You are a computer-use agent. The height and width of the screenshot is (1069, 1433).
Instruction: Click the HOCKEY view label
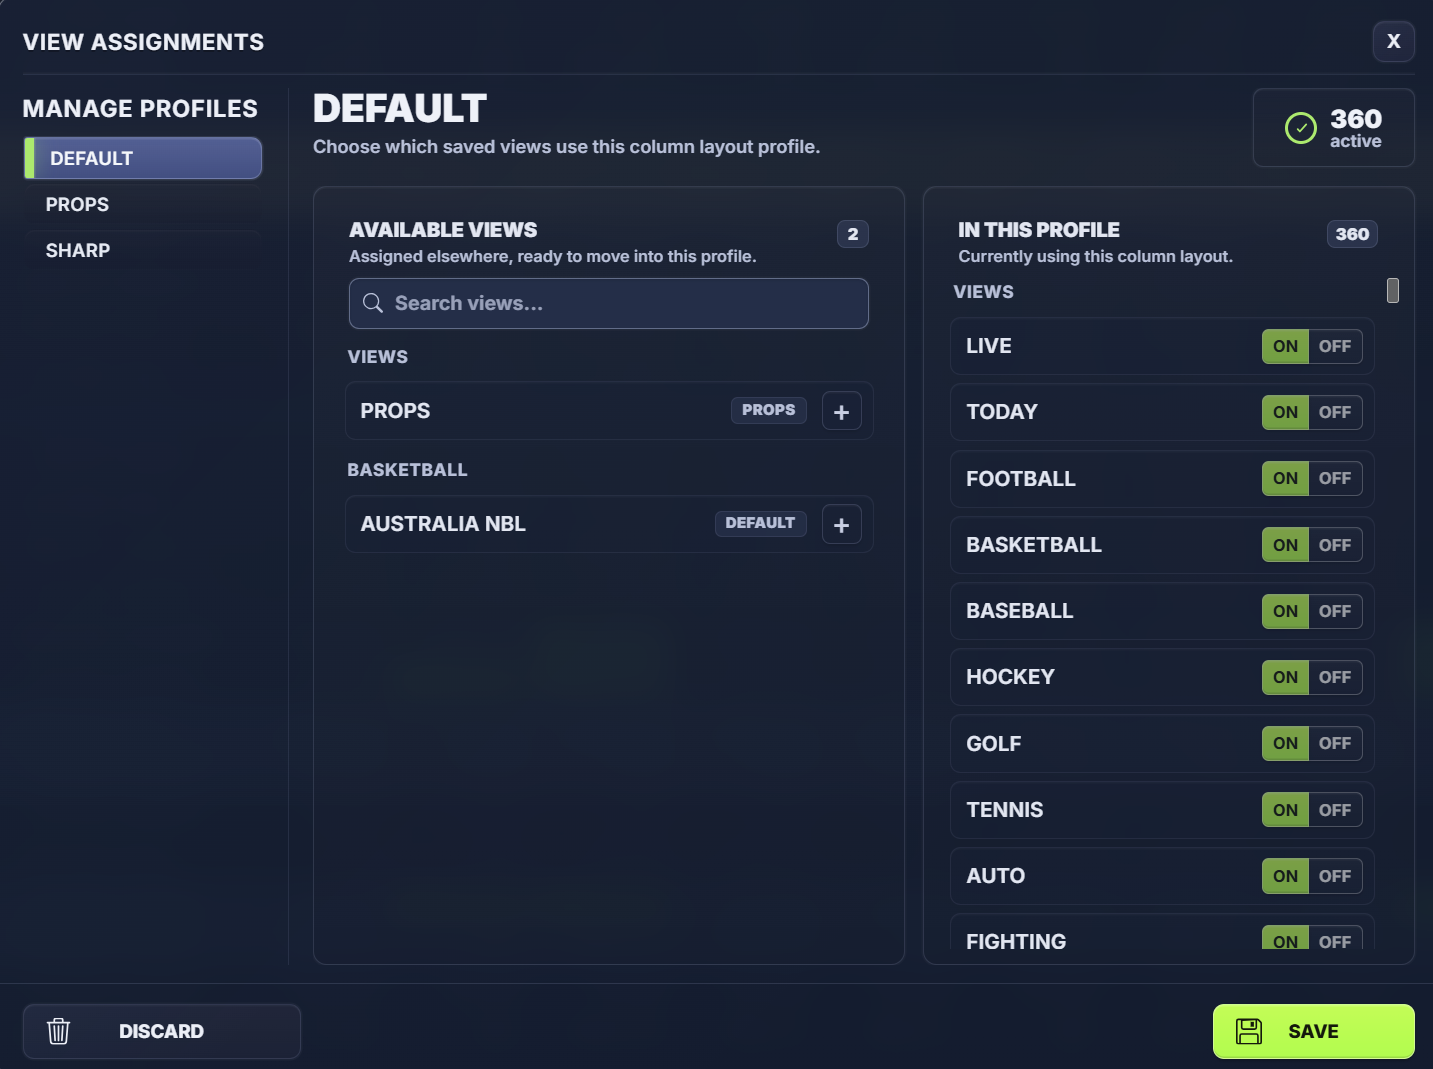tap(1010, 677)
